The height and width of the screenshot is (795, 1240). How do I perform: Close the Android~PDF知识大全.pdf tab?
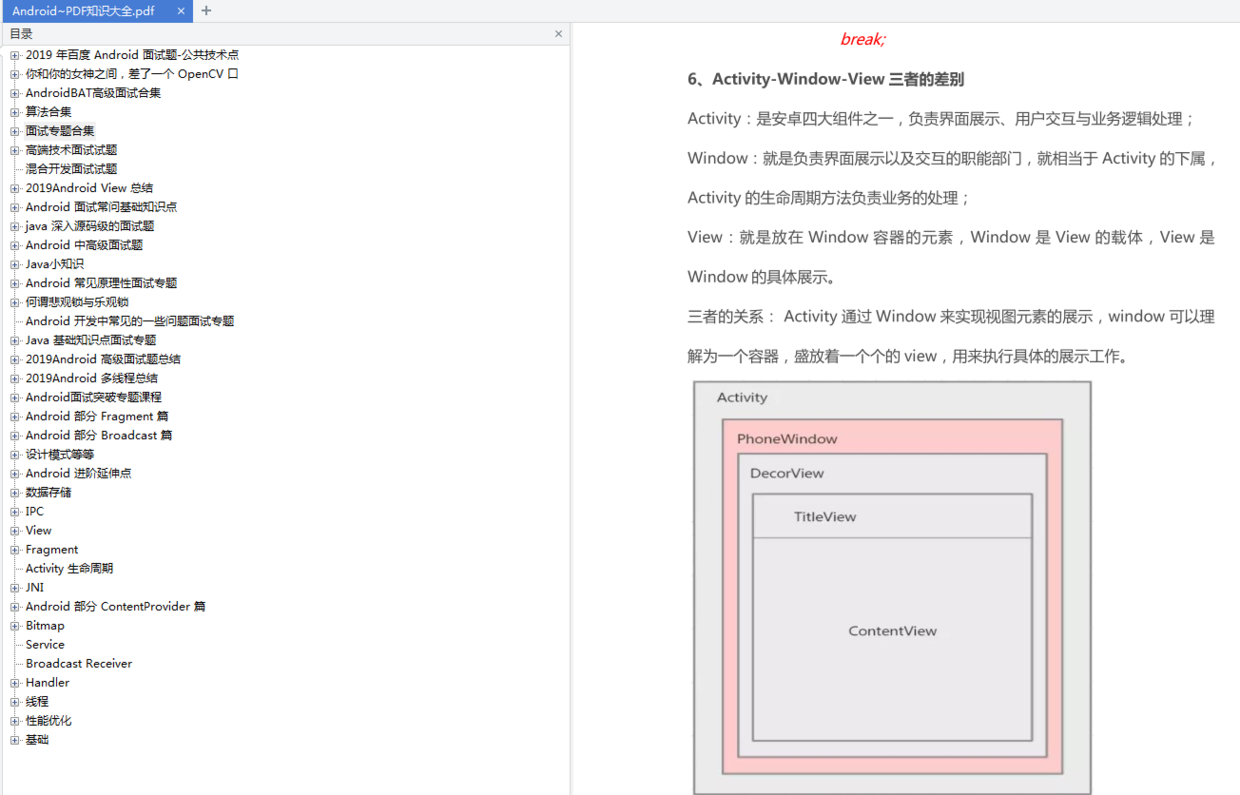[x=181, y=11]
